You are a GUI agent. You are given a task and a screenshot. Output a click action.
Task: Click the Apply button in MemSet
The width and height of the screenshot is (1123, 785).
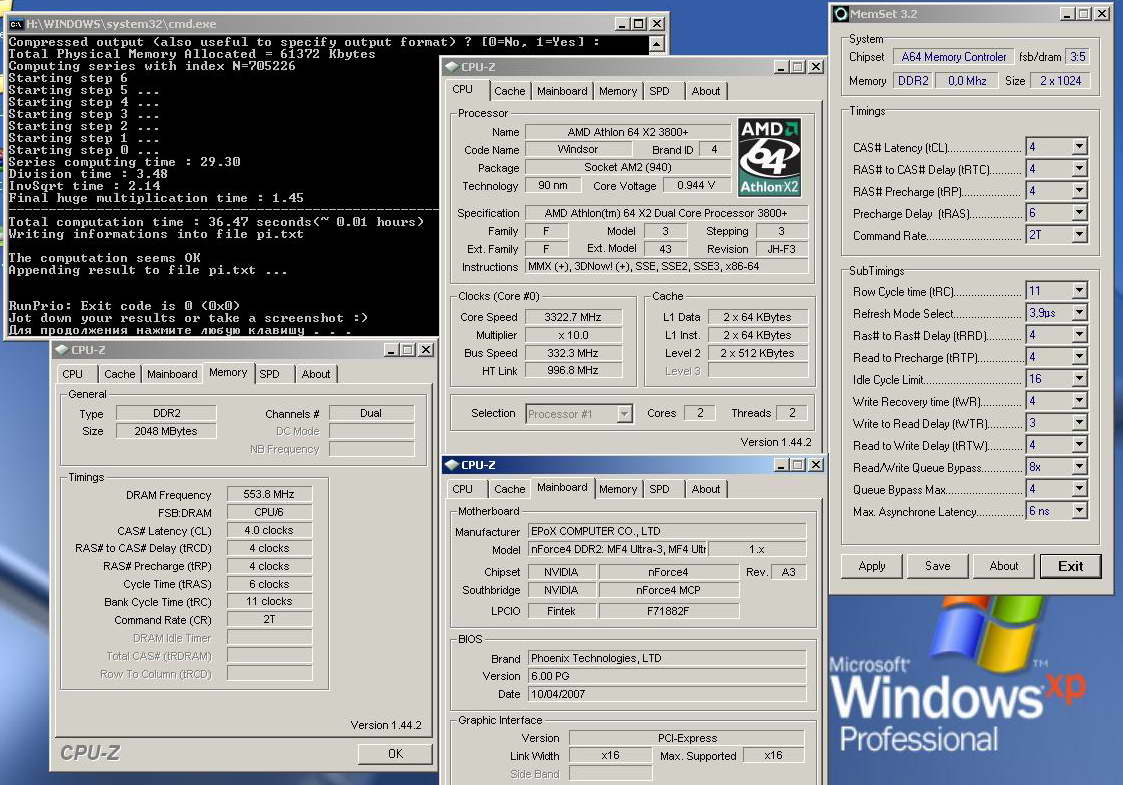pyautogui.click(x=872, y=566)
